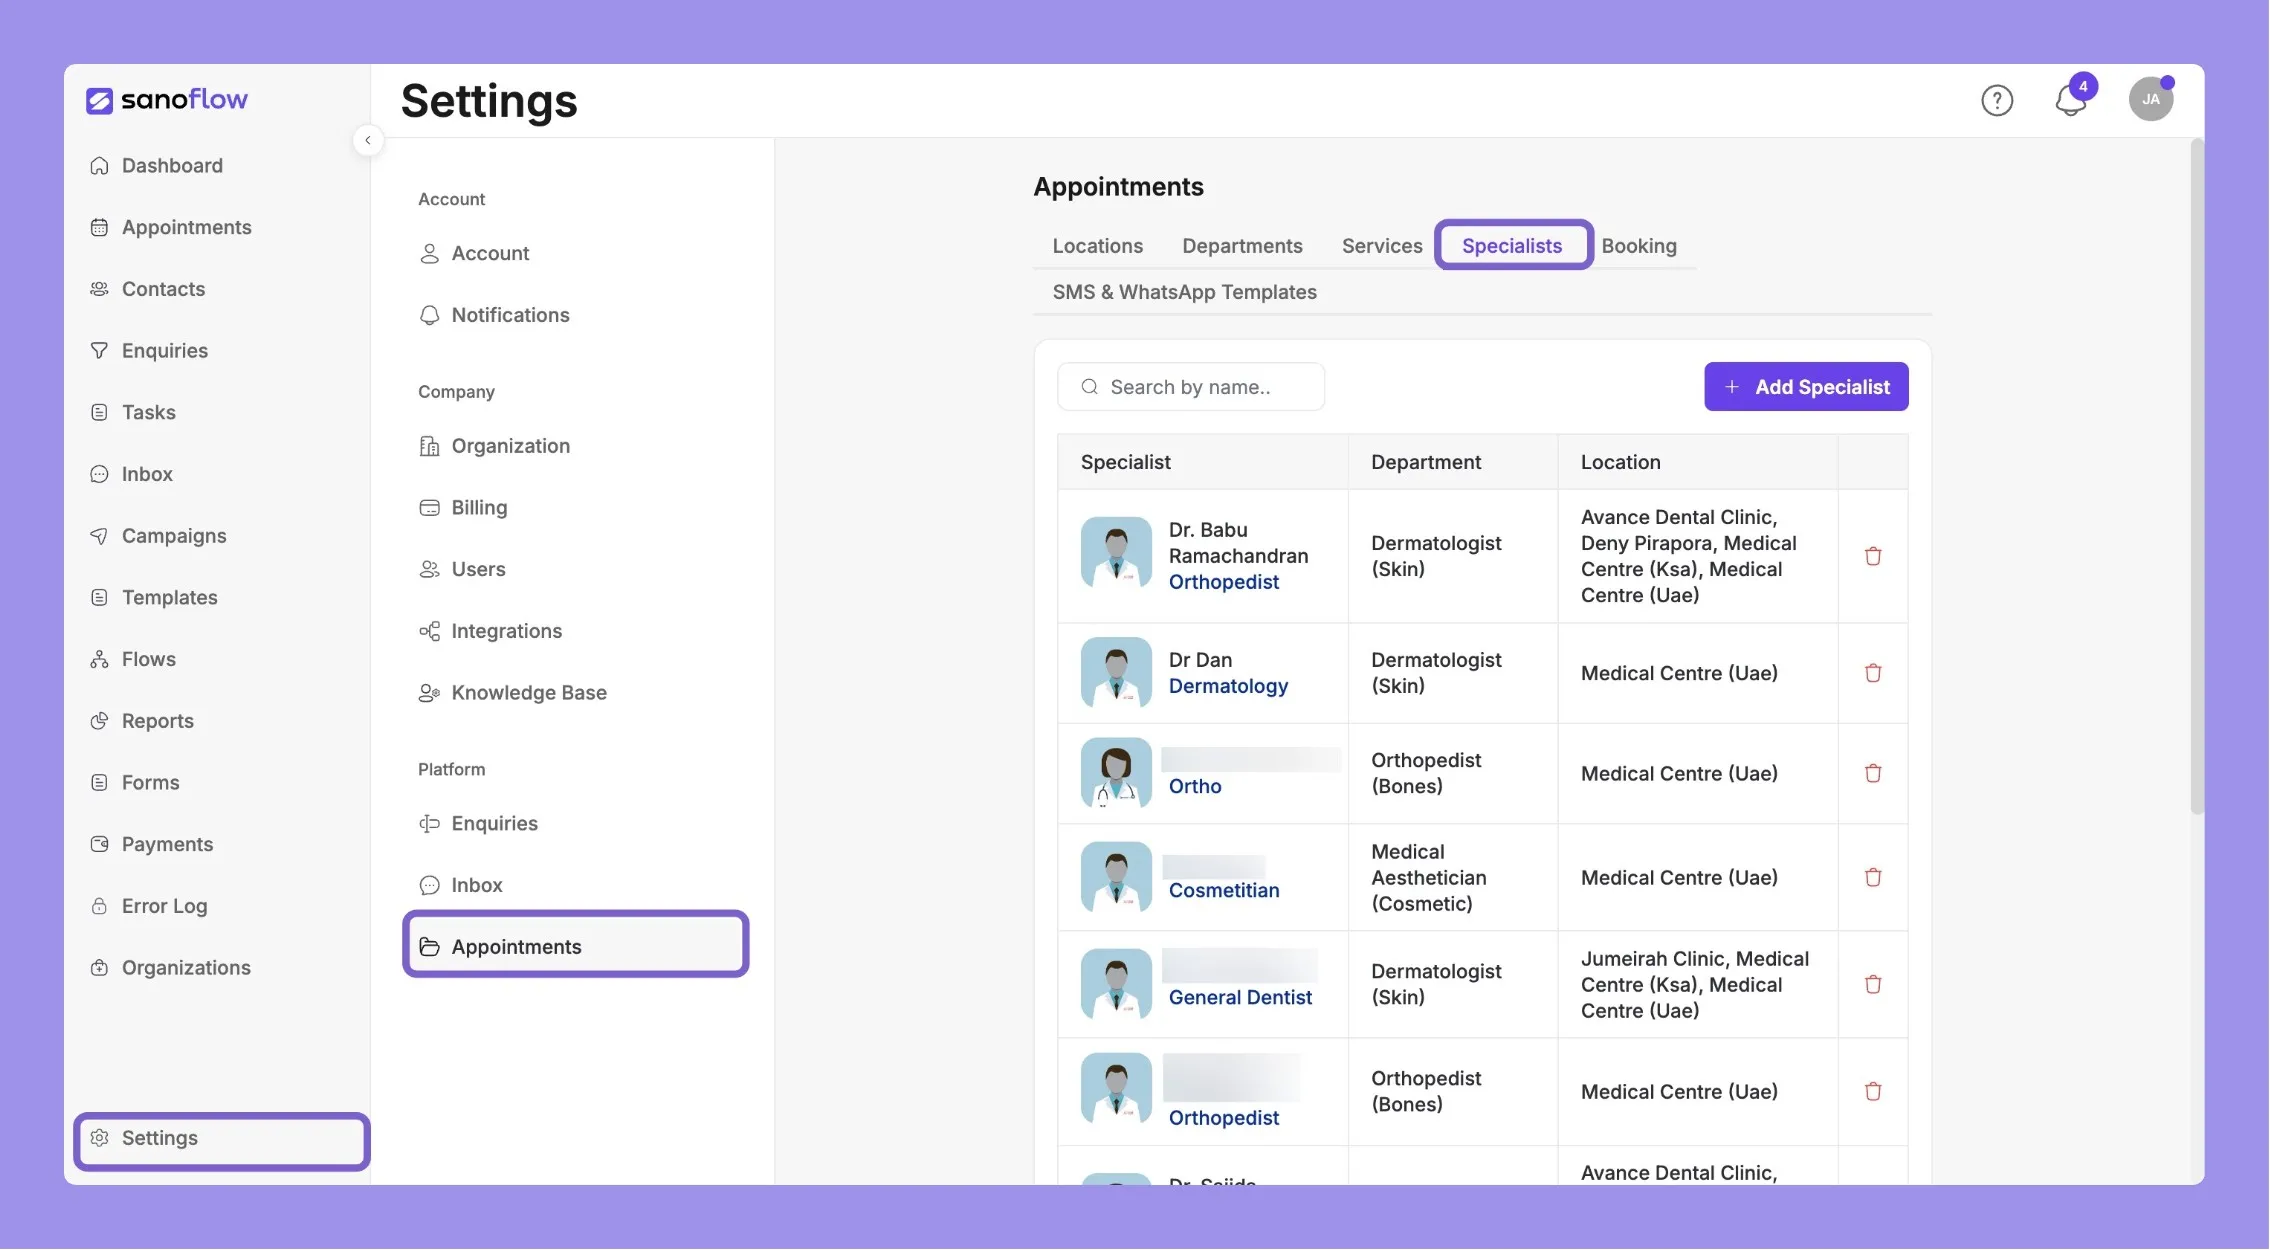This screenshot has height=1250, width=2270.
Task: Click the trash icon in the bottom Orthopedist (Bones) row
Action: [x=1872, y=1091]
